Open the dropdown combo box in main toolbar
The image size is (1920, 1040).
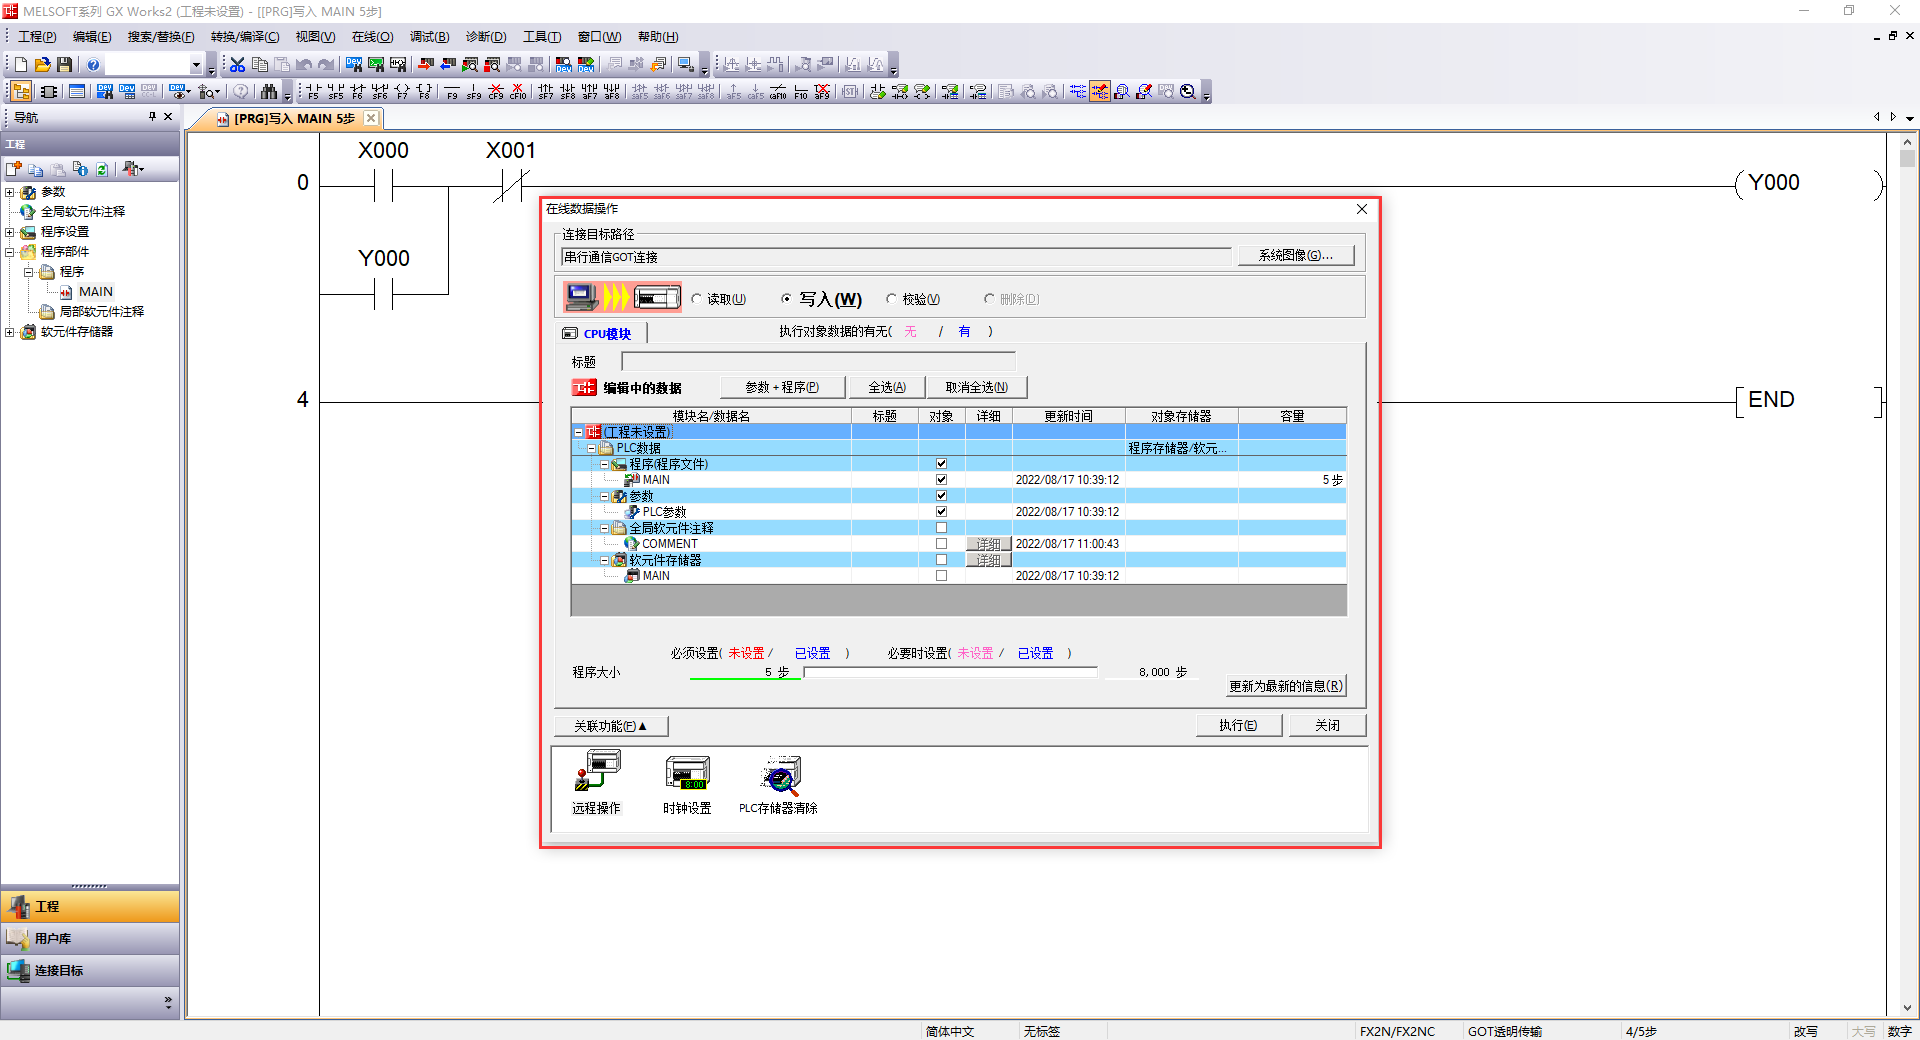click(196, 65)
